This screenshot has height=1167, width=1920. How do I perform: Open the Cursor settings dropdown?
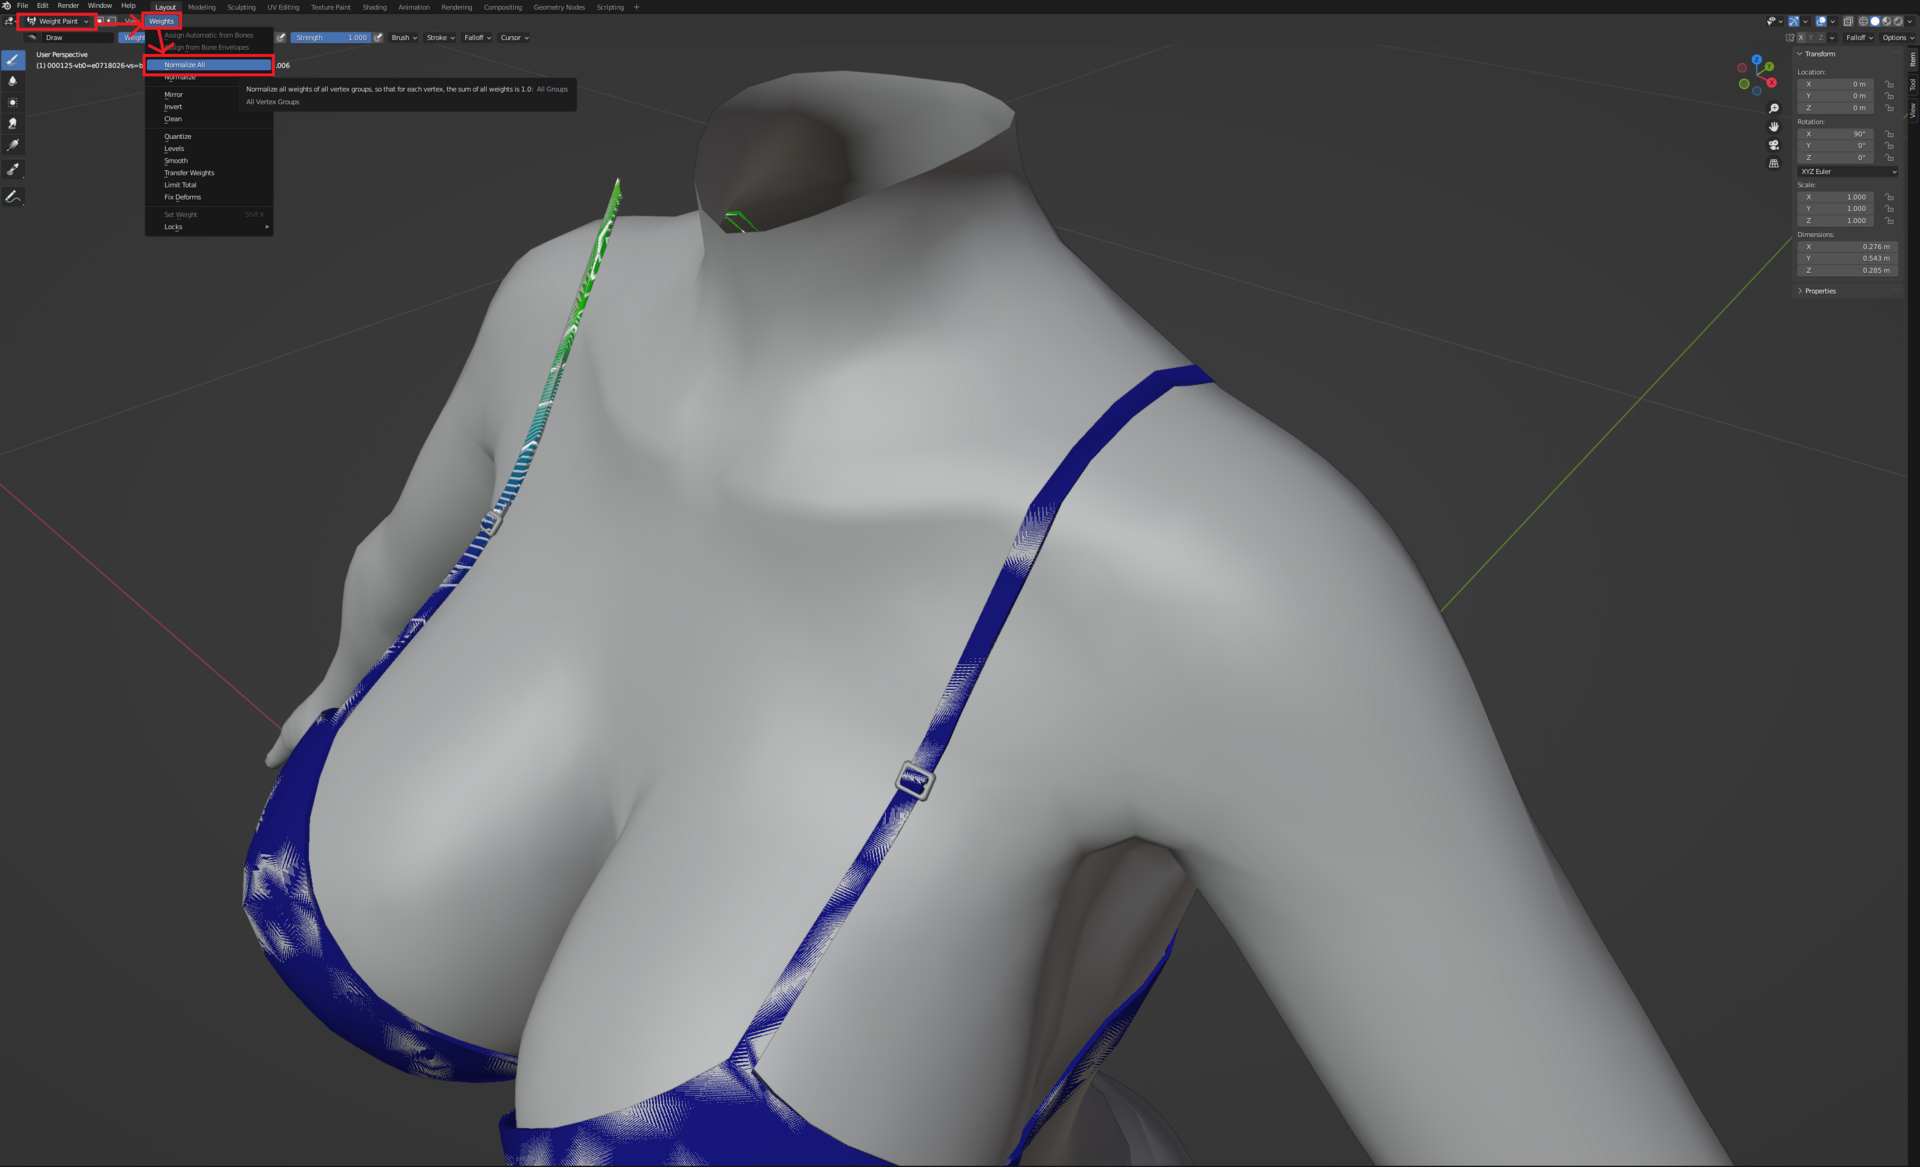click(514, 37)
